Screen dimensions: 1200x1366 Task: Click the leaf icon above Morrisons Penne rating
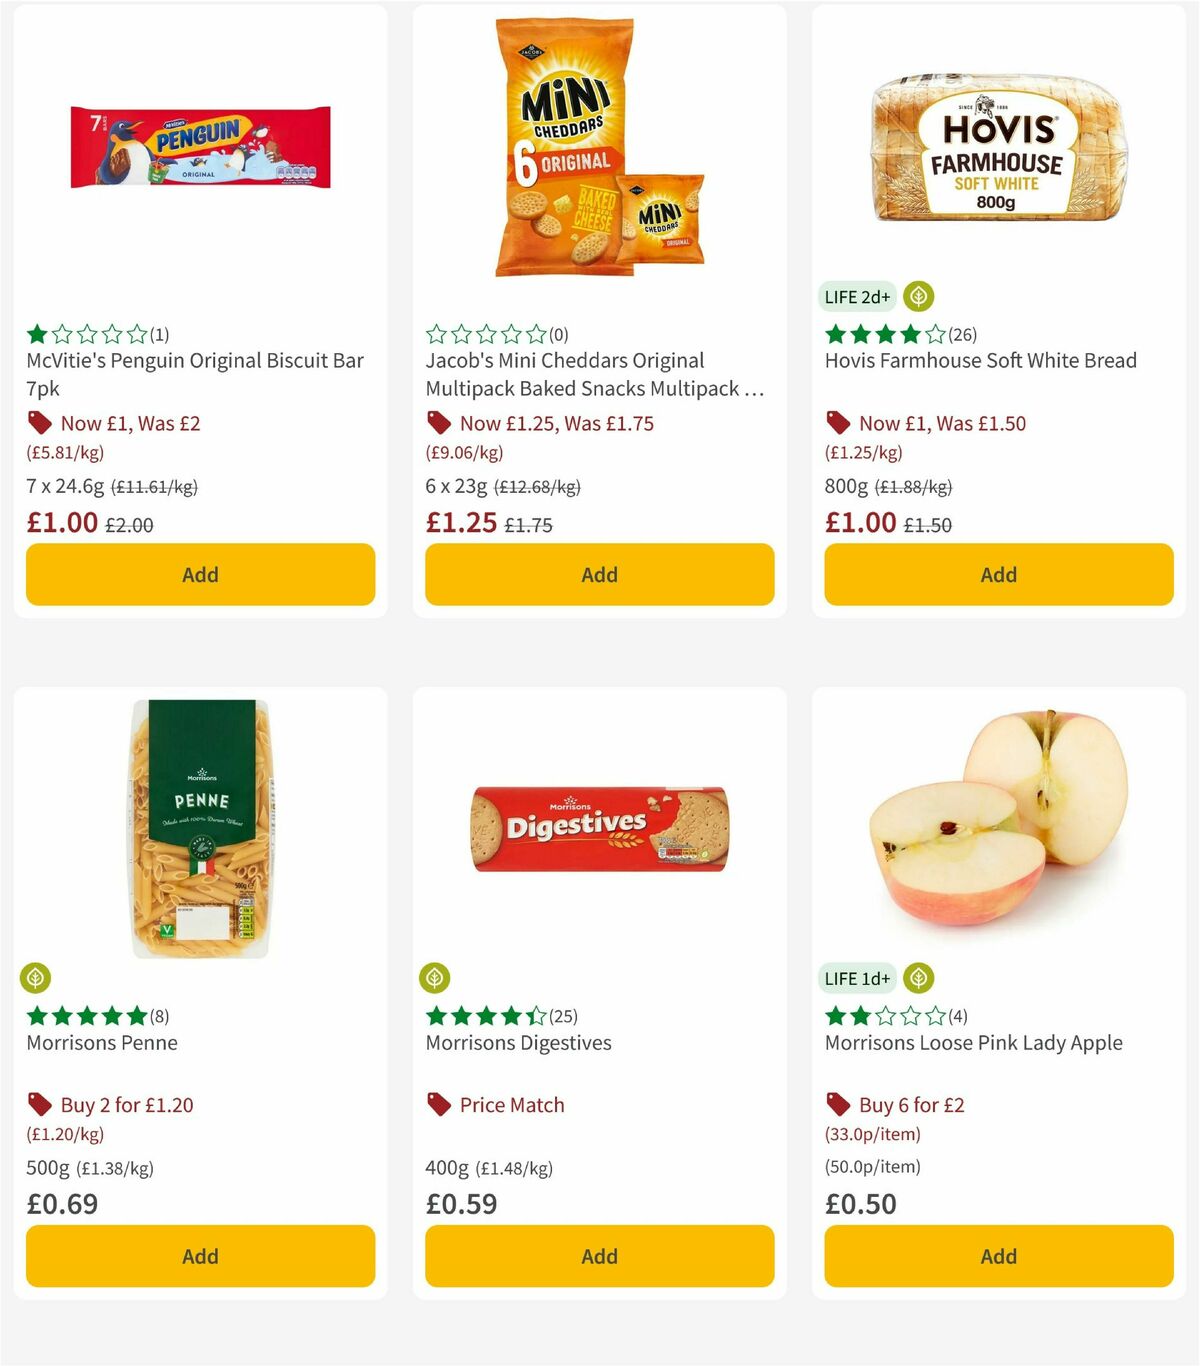tap(35, 978)
